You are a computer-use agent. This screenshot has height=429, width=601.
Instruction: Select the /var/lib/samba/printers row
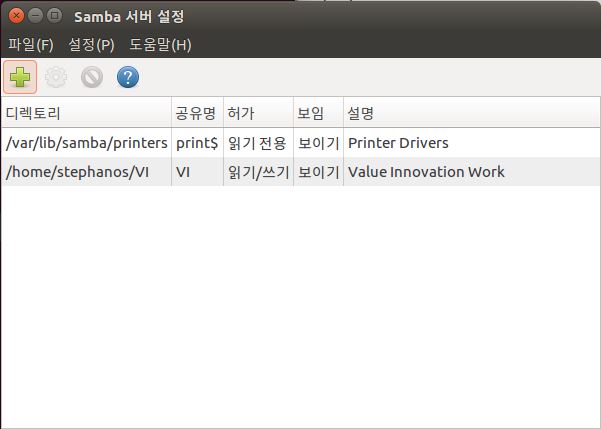[86, 143]
